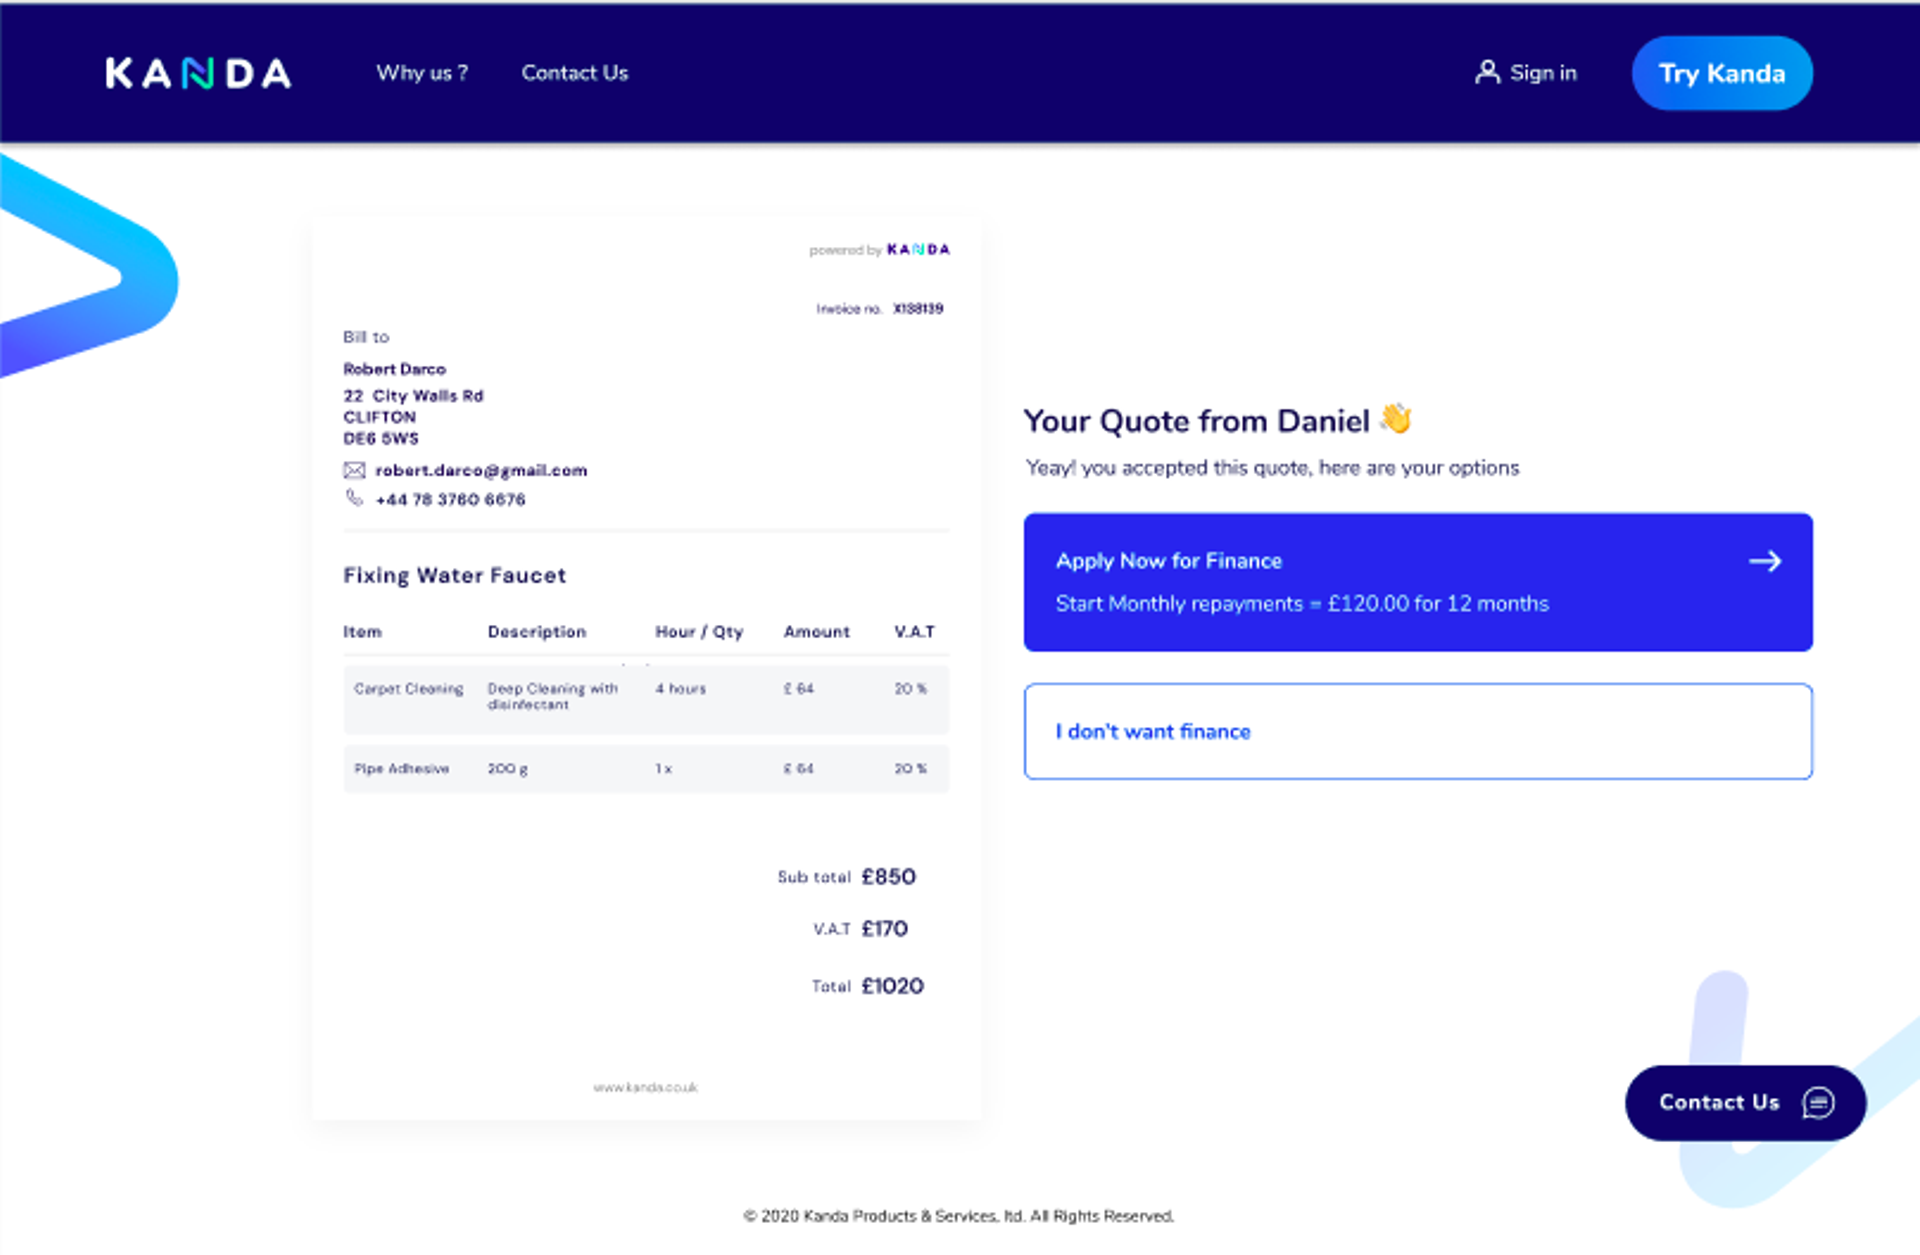Click the www.kanda.co.uk link on the invoice
Image resolution: width=1920 pixels, height=1255 pixels.
coord(646,1087)
